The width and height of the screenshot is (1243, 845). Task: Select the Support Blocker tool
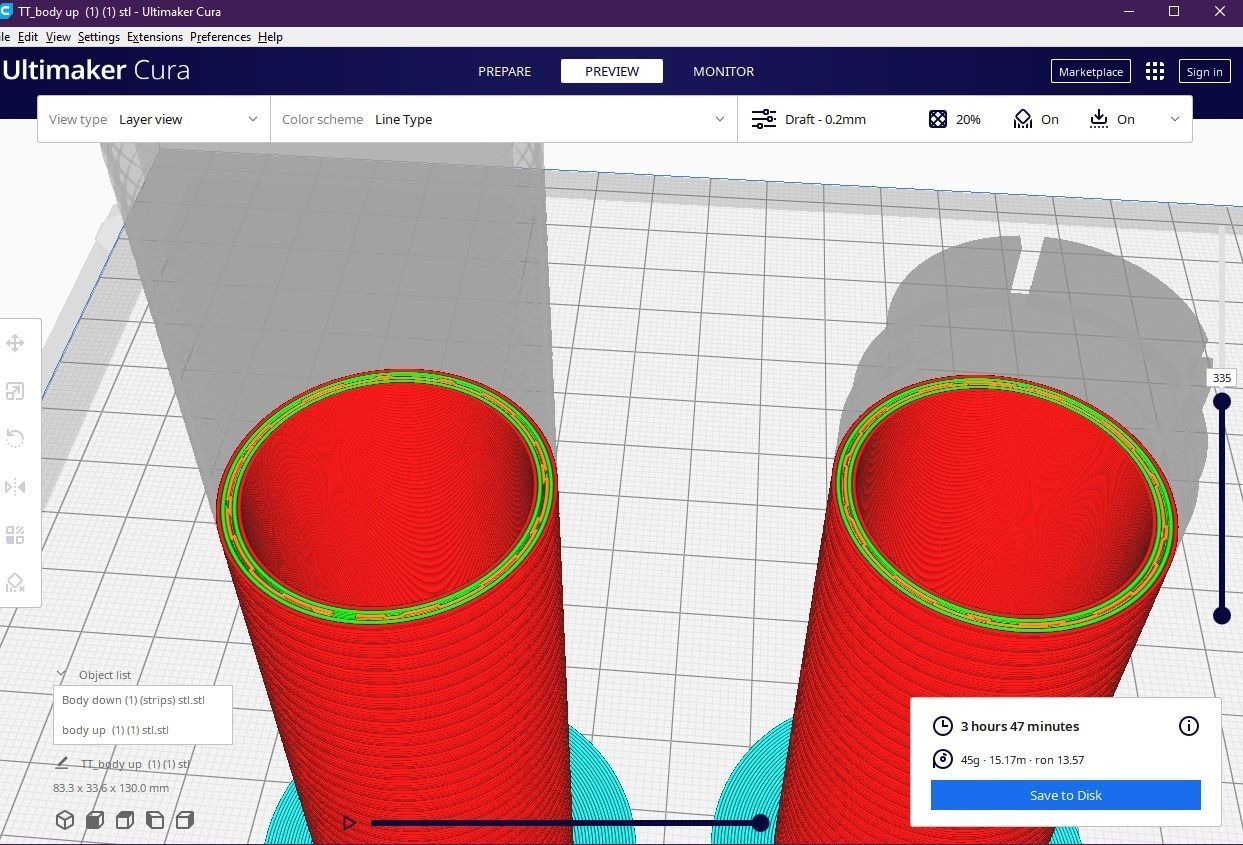[x=15, y=582]
